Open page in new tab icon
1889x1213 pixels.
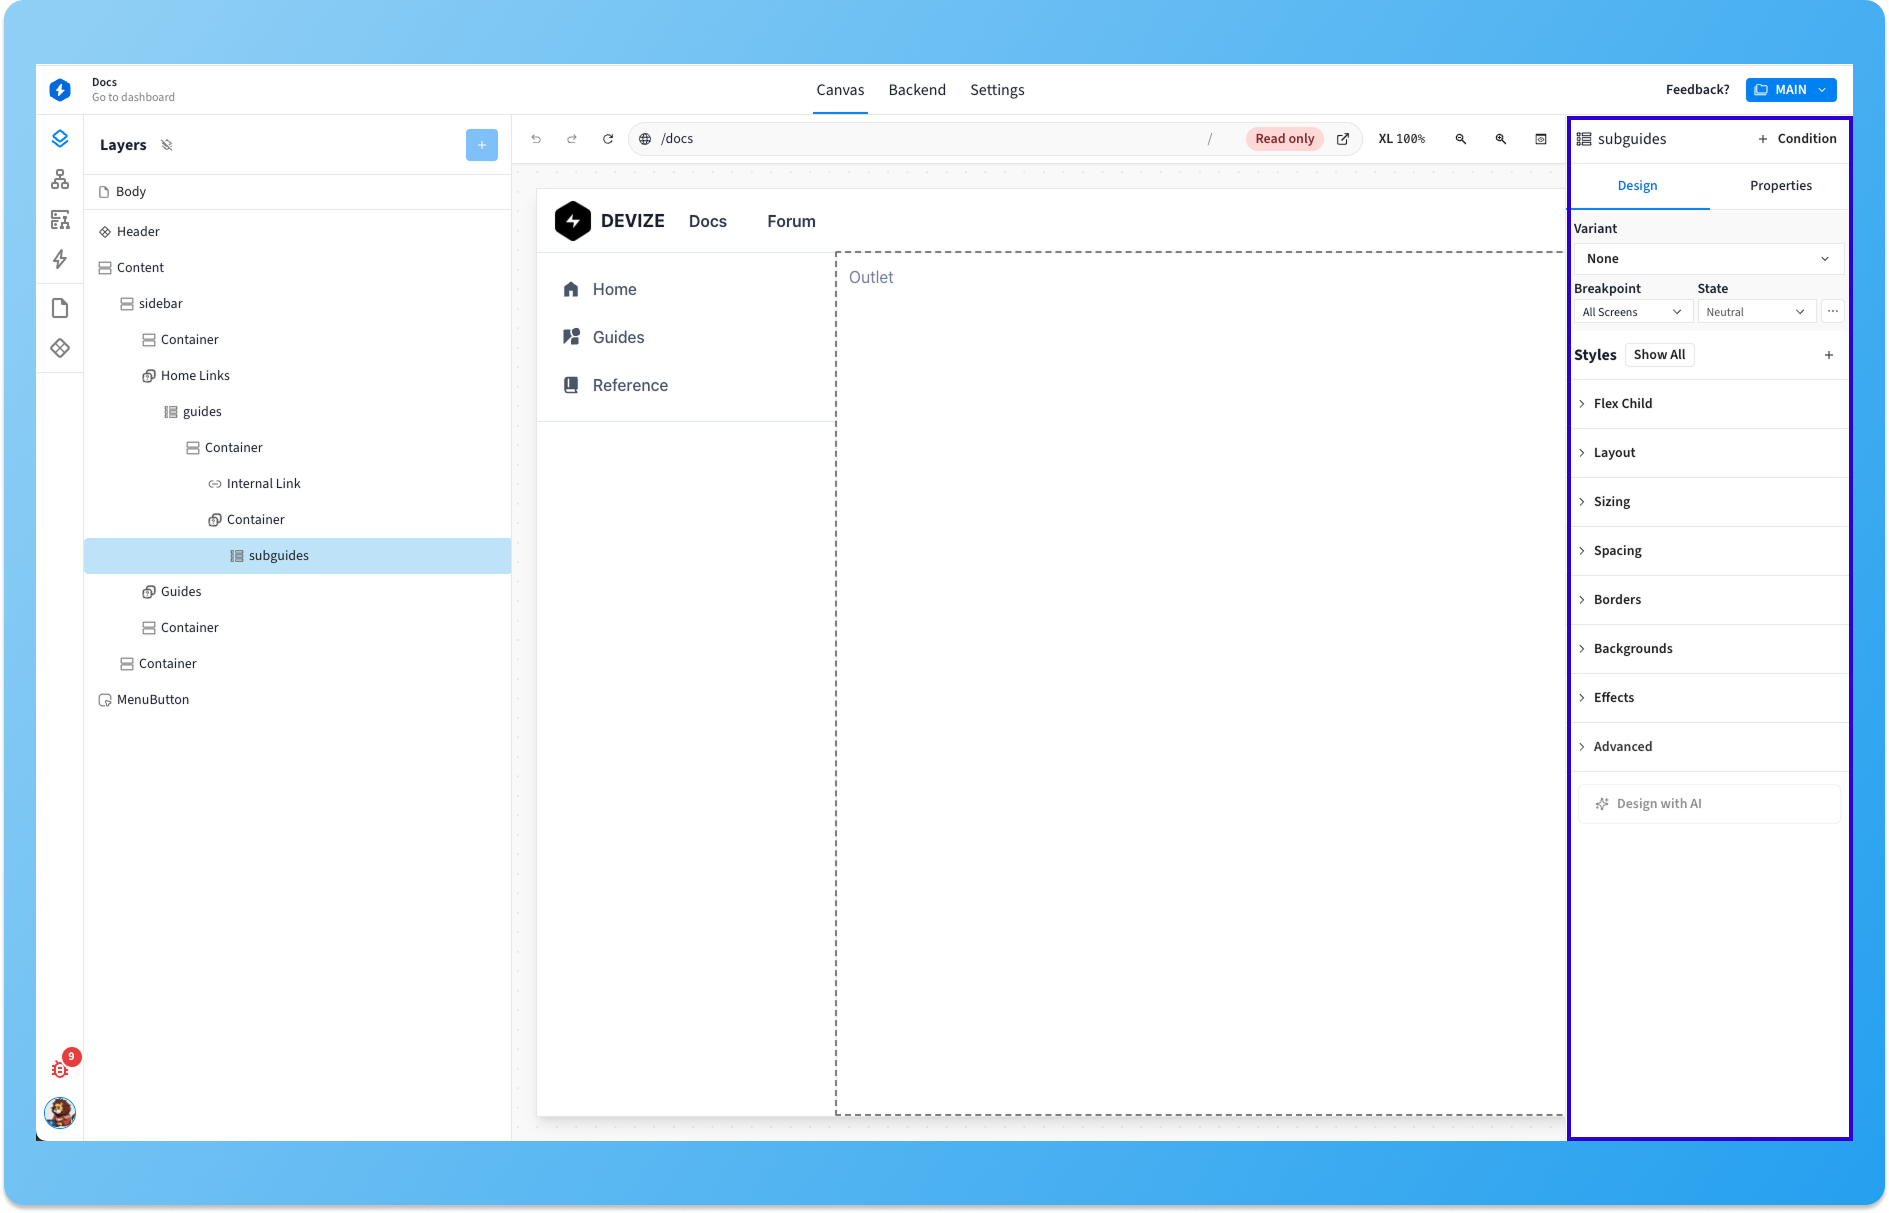[x=1343, y=139]
